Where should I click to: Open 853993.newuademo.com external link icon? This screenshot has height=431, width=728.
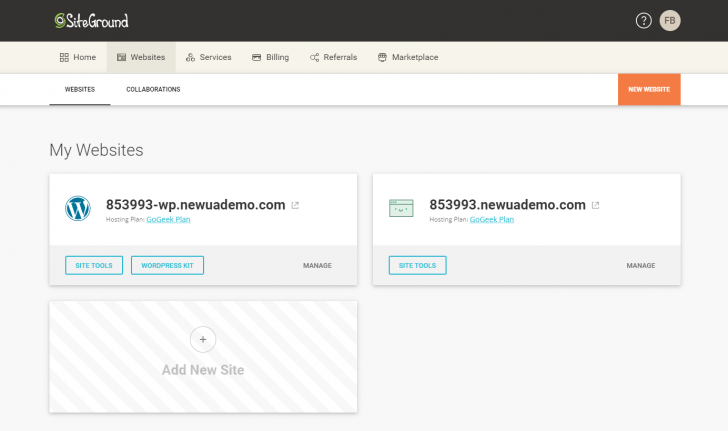tap(595, 205)
